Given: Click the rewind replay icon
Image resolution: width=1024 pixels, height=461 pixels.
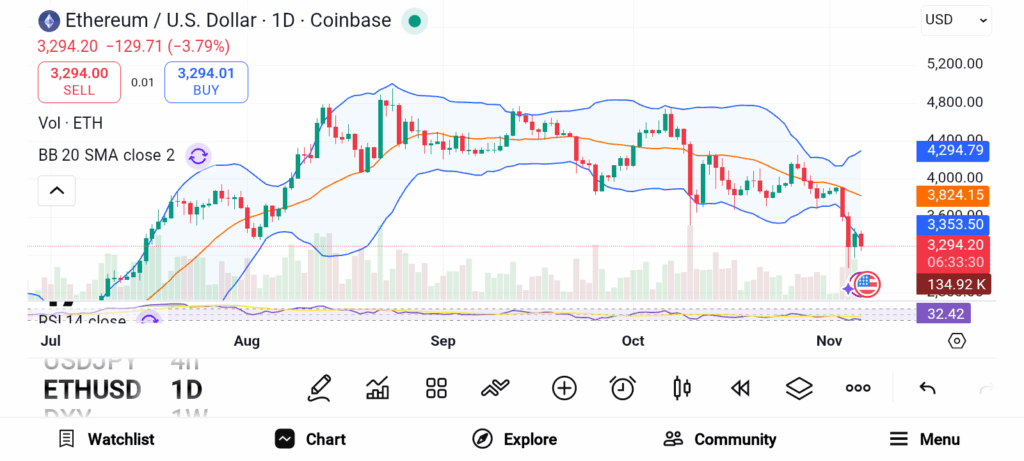Looking at the screenshot, I should point(740,388).
